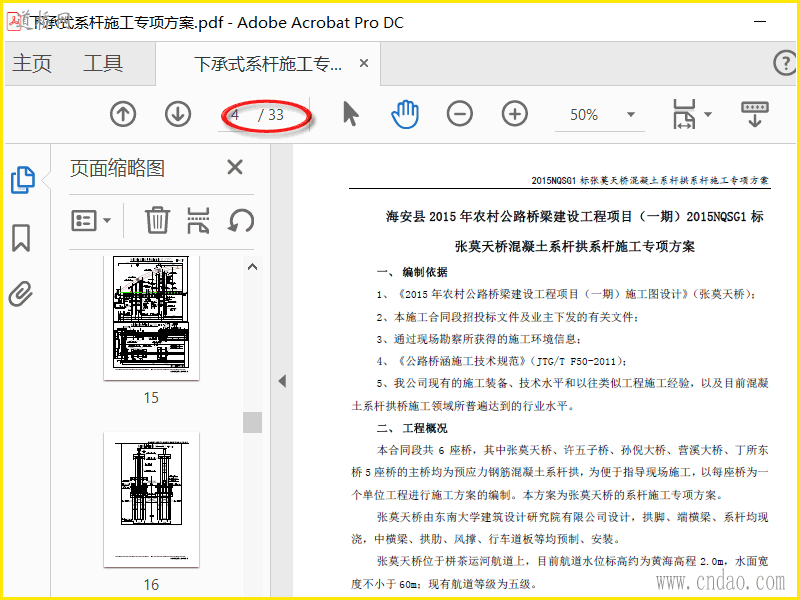Image resolution: width=800 pixels, height=600 pixels.
Task: Select page 16 thumbnail
Action: [x=152, y=499]
